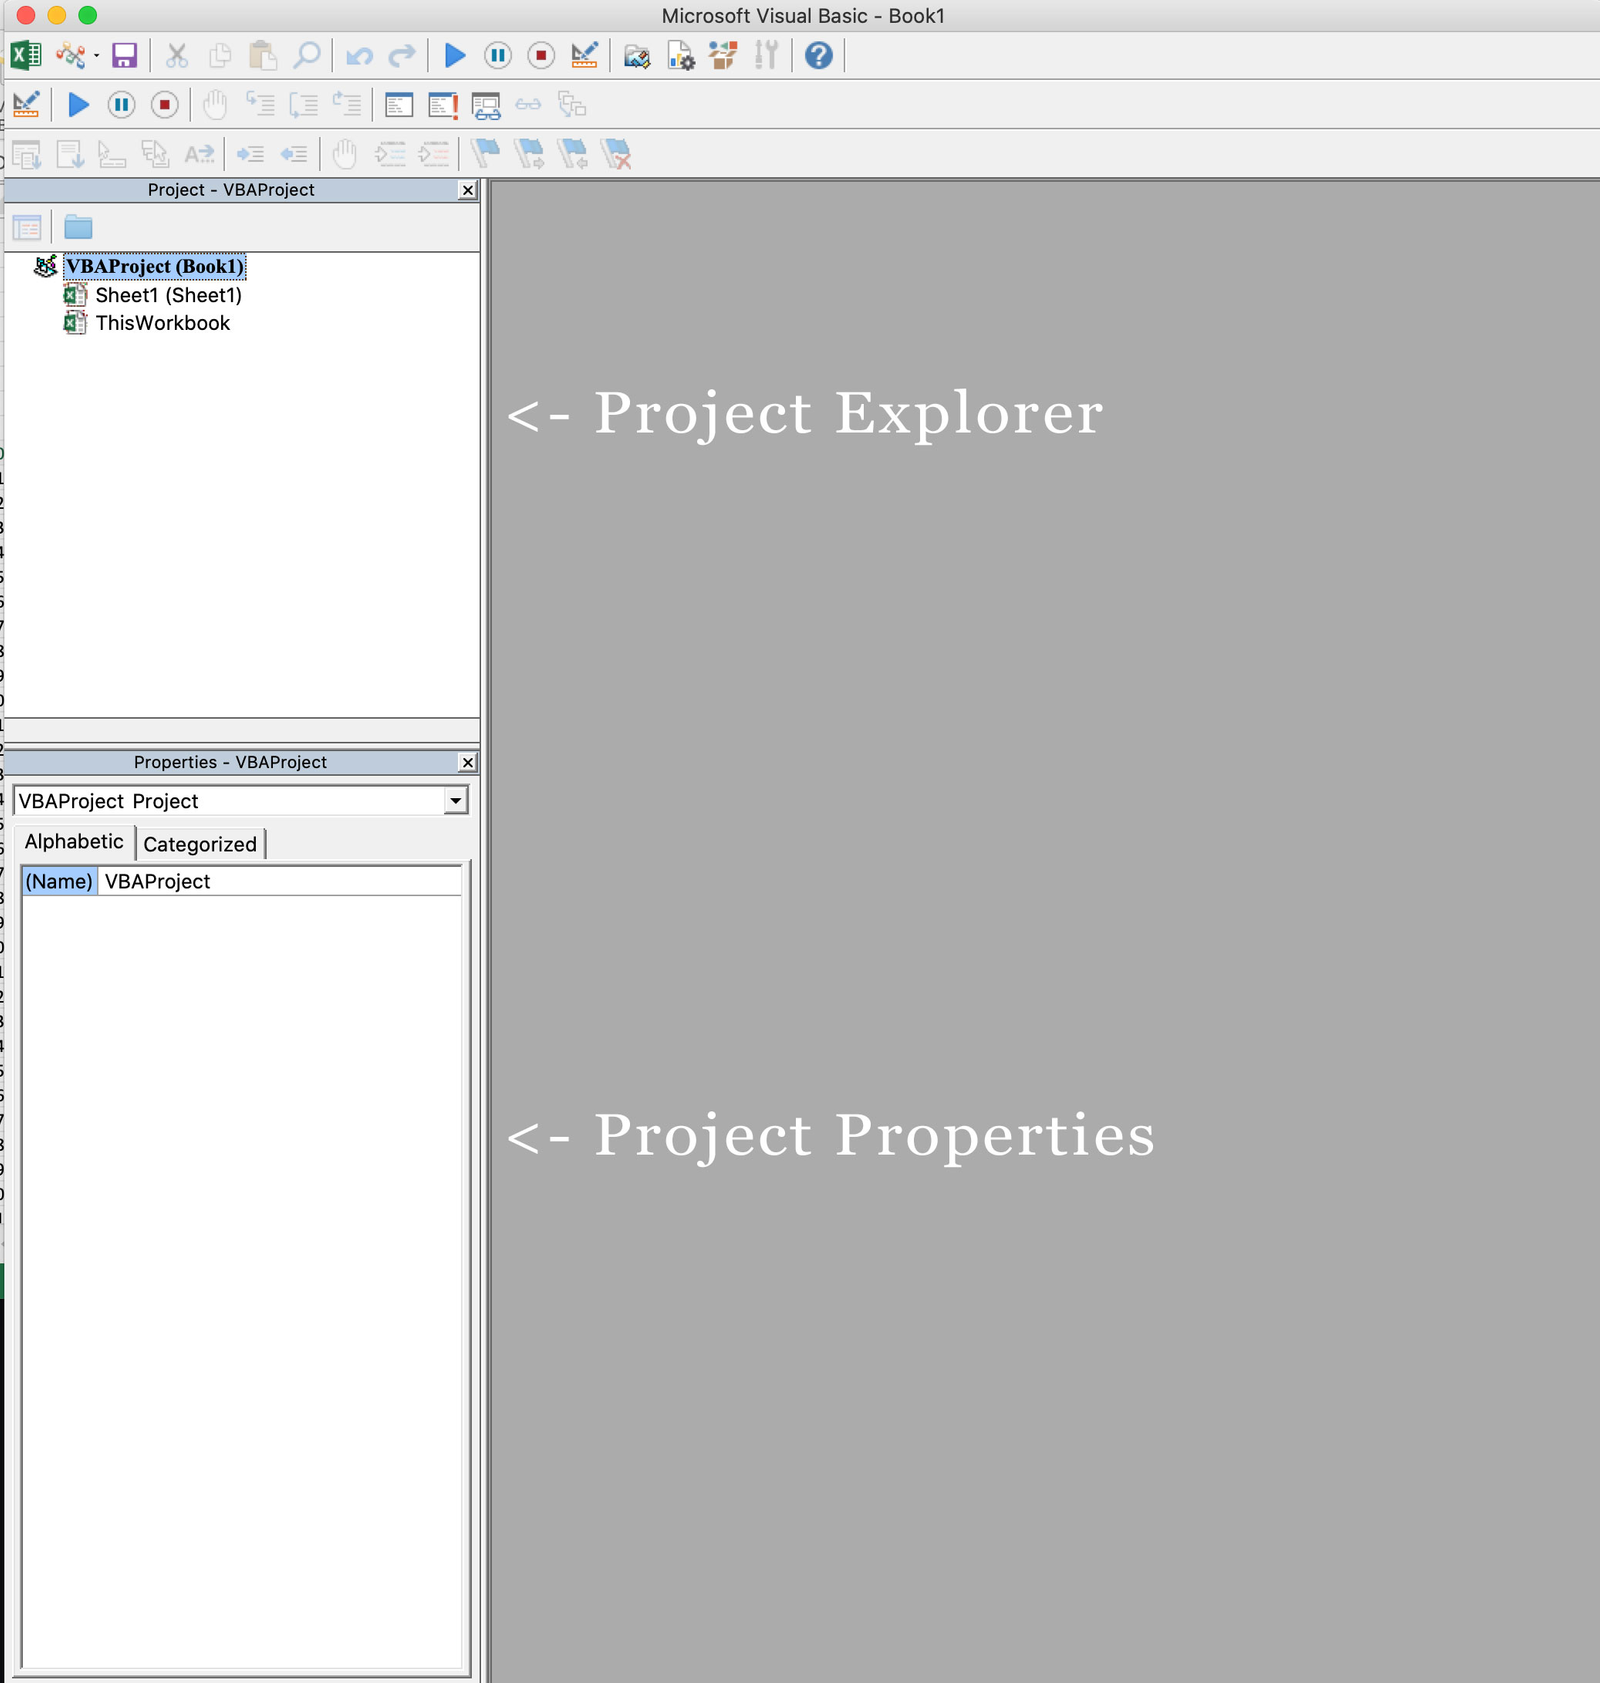This screenshot has height=1683, width=1600.
Task: Enable Design Mode via its toolbar toggle
Action: (x=585, y=56)
